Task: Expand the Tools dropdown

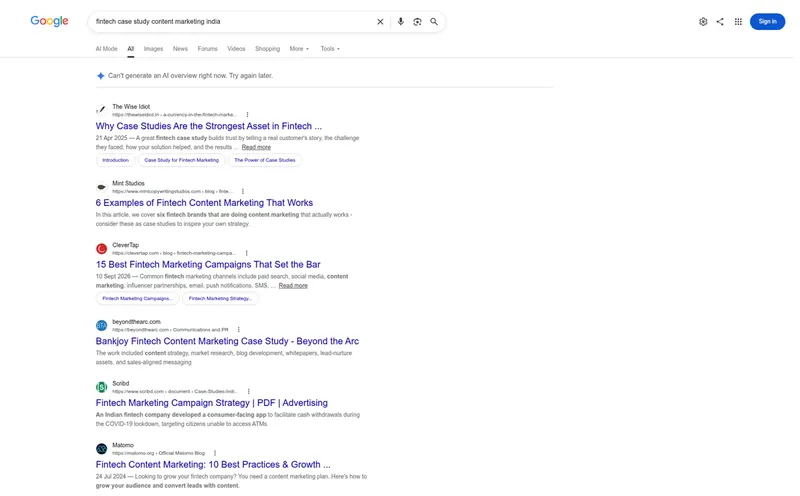Action: [x=330, y=49]
